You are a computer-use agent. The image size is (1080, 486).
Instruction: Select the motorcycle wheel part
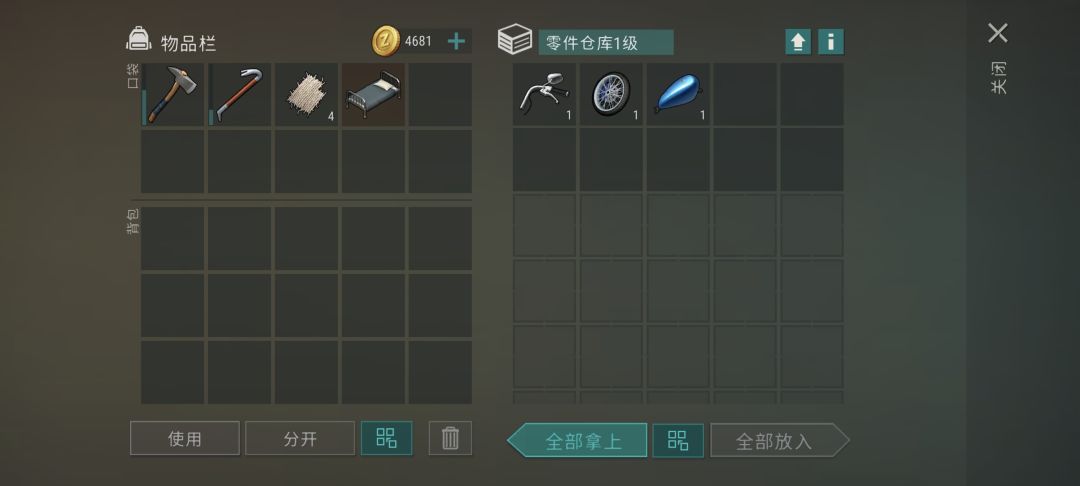coord(611,95)
